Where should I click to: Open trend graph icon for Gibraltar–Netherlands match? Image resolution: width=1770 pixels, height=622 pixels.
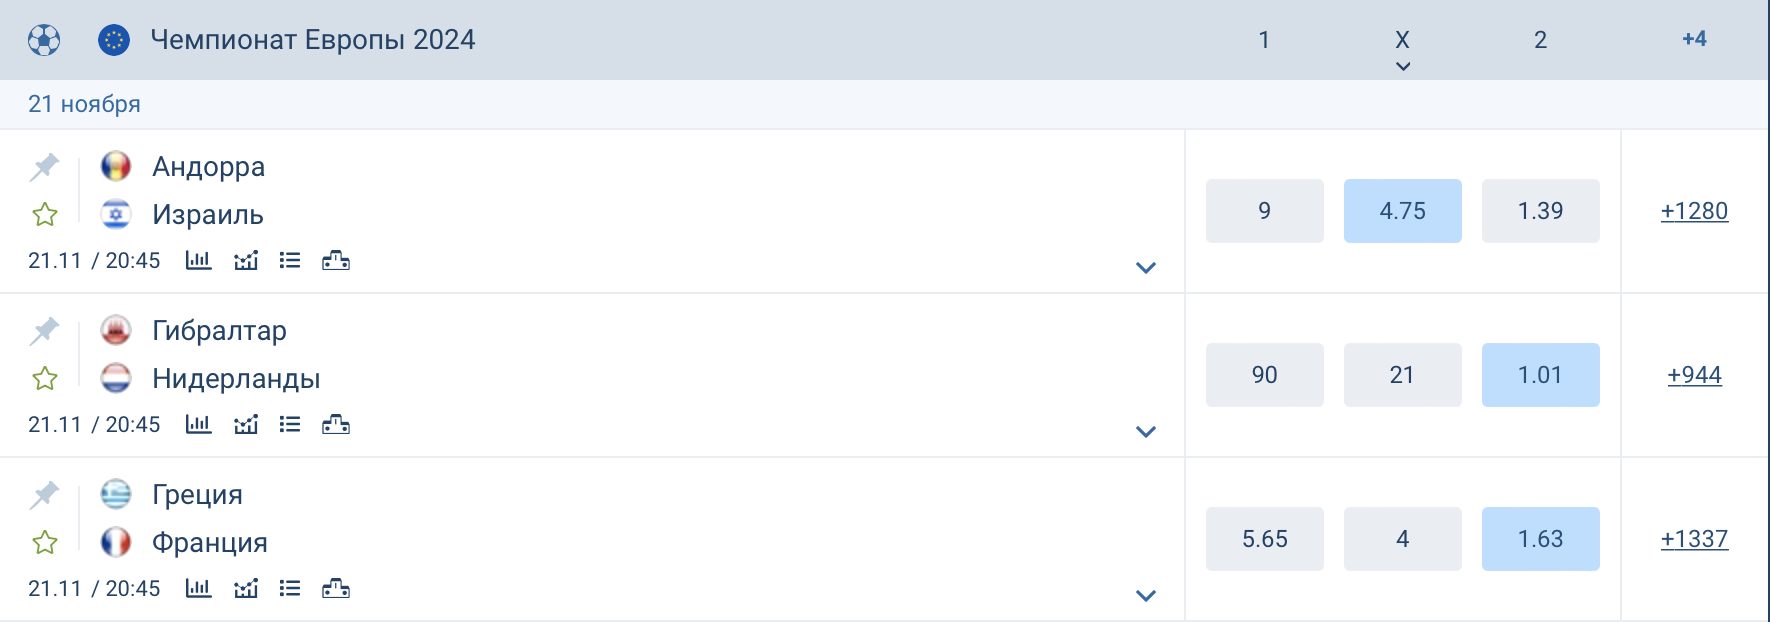[246, 425]
